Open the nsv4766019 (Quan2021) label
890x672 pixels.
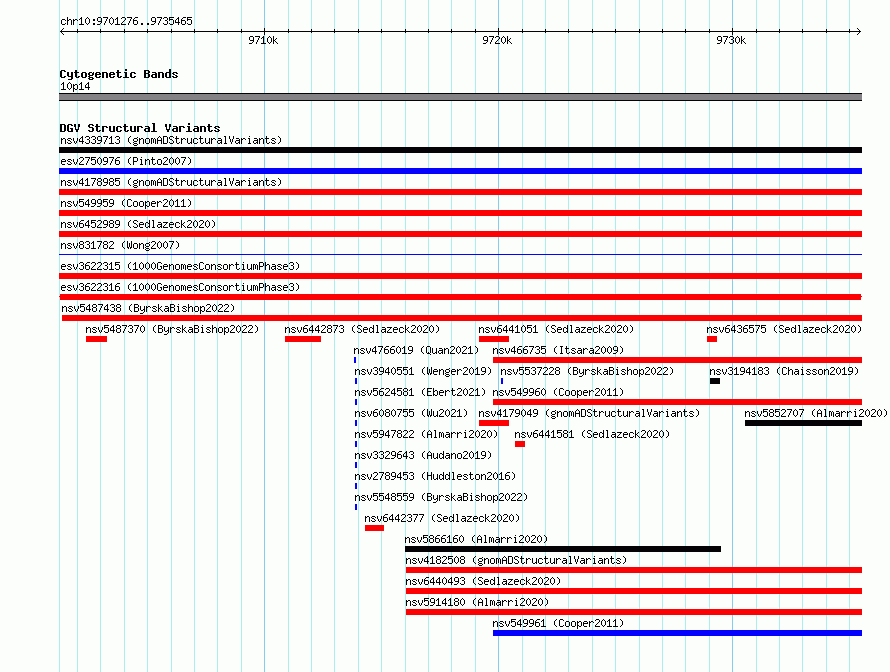(416, 350)
